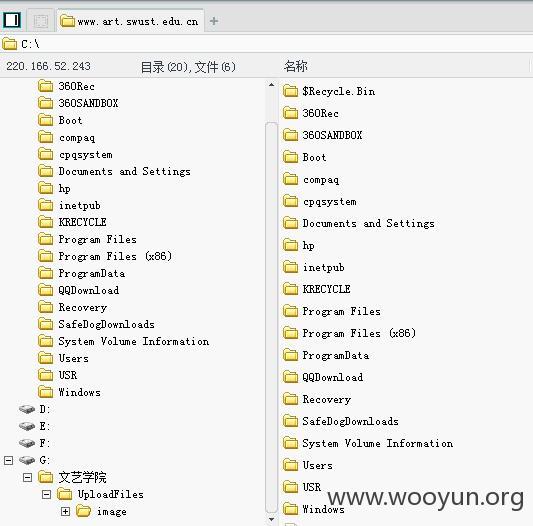Viewport: 533px width, 526px height.
Task: Open the E: drive icon
Action: [27, 426]
